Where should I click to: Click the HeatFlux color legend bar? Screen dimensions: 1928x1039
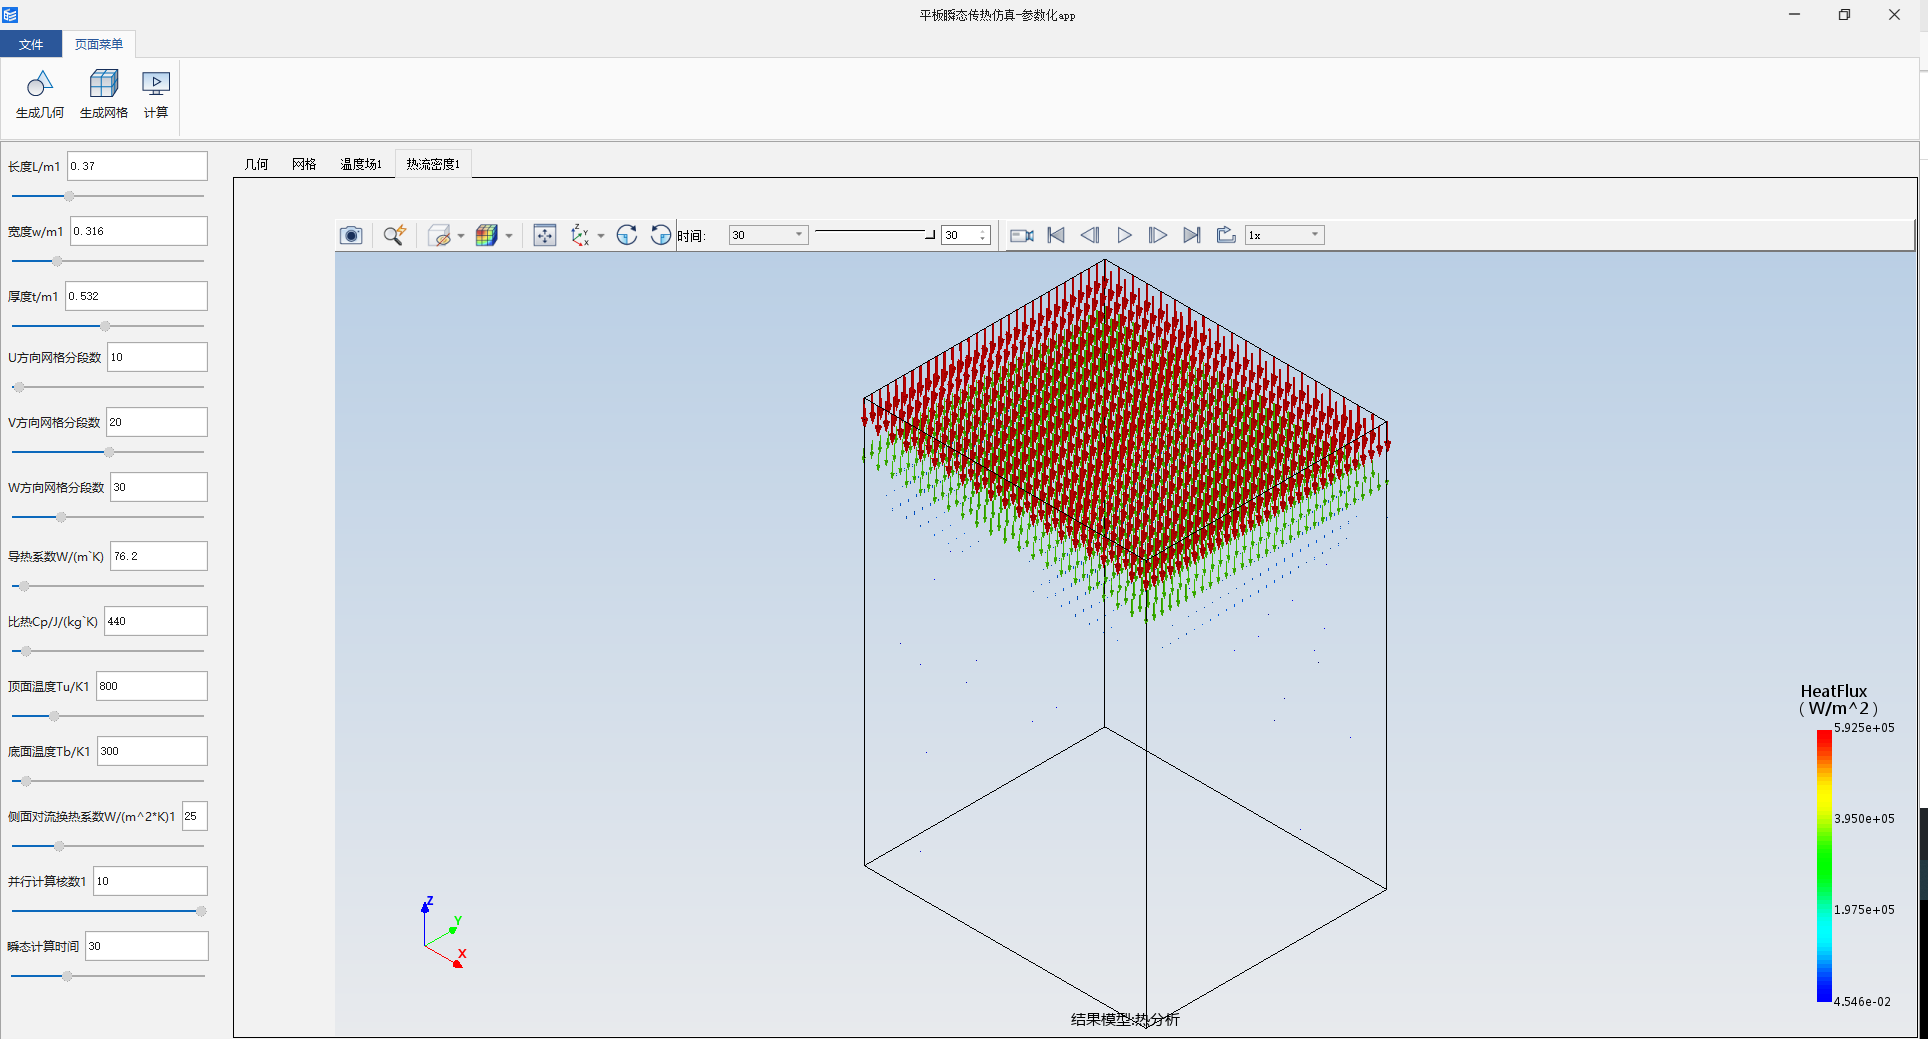point(1824,866)
